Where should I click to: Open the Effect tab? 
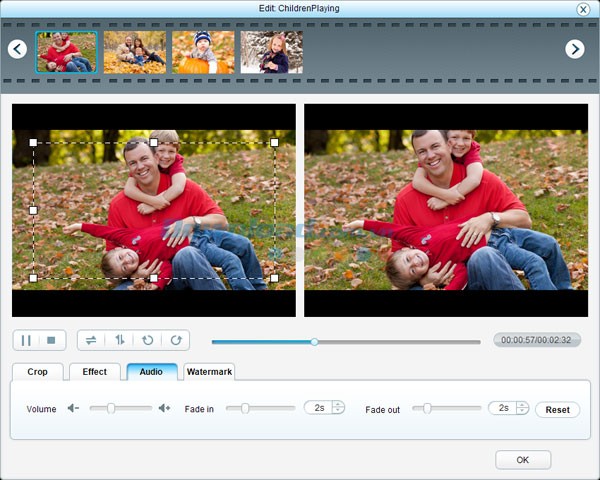(94, 372)
